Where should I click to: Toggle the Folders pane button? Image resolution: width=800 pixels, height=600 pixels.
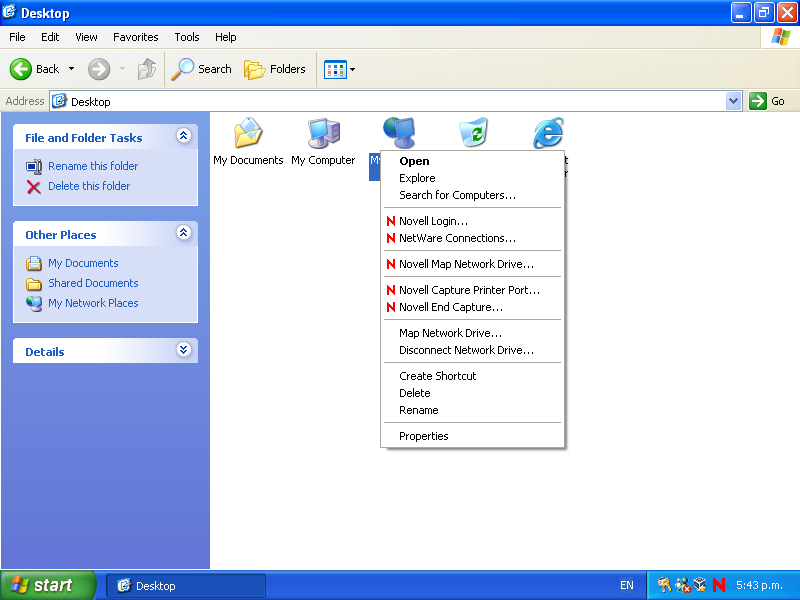point(275,69)
